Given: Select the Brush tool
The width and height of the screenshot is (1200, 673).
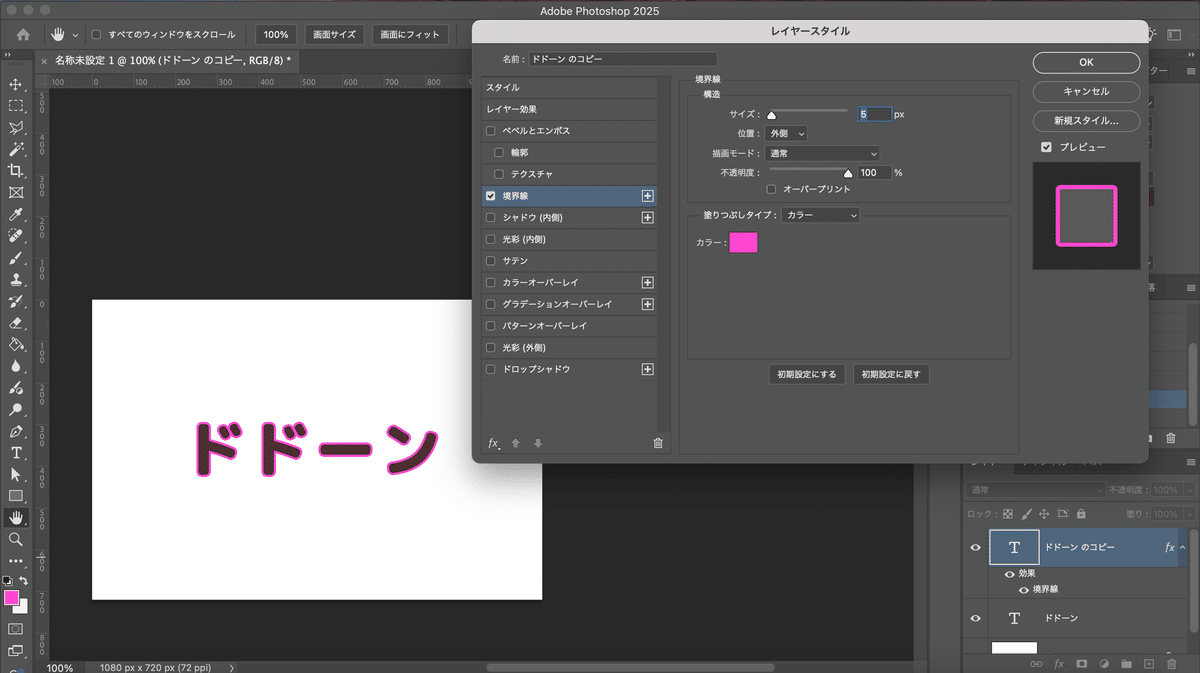Looking at the screenshot, I should pyautogui.click(x=16, y=258).
